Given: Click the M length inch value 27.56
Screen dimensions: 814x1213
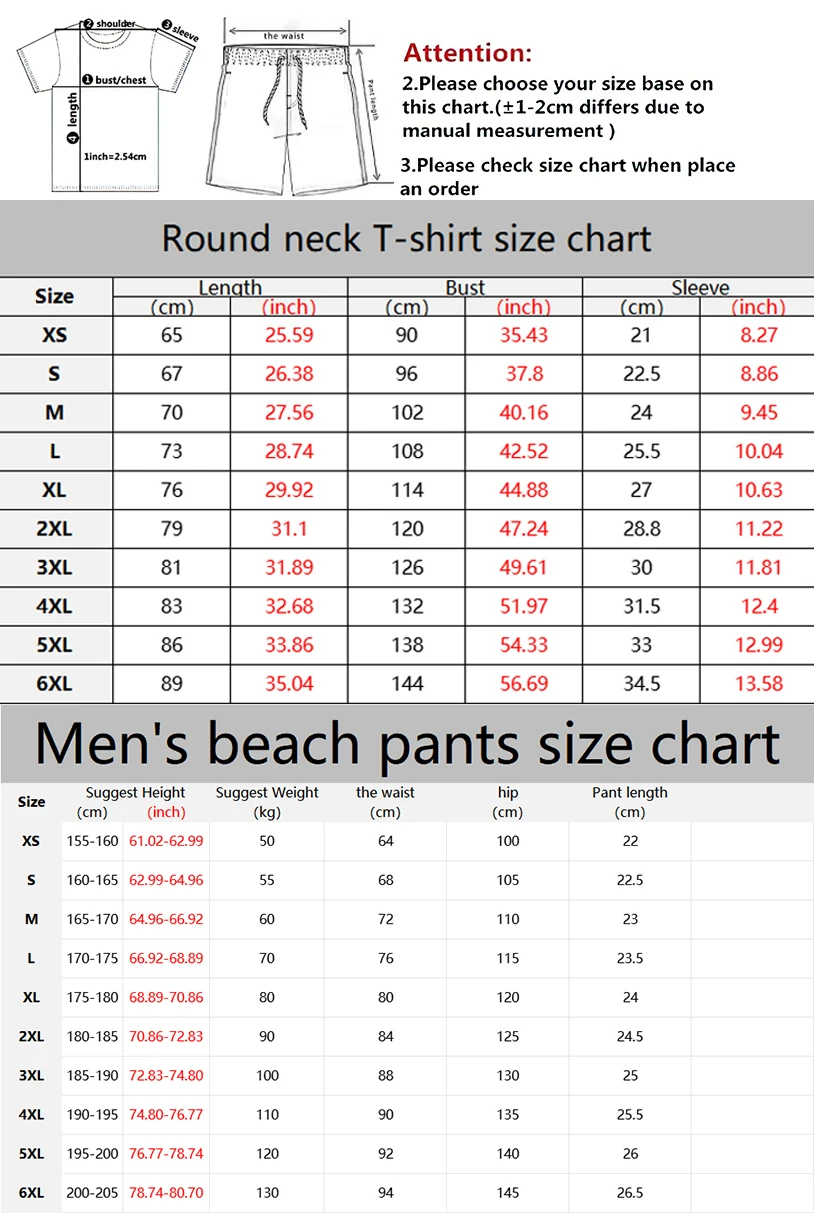Looking at the screenshot, I should (x=289, y=412).
